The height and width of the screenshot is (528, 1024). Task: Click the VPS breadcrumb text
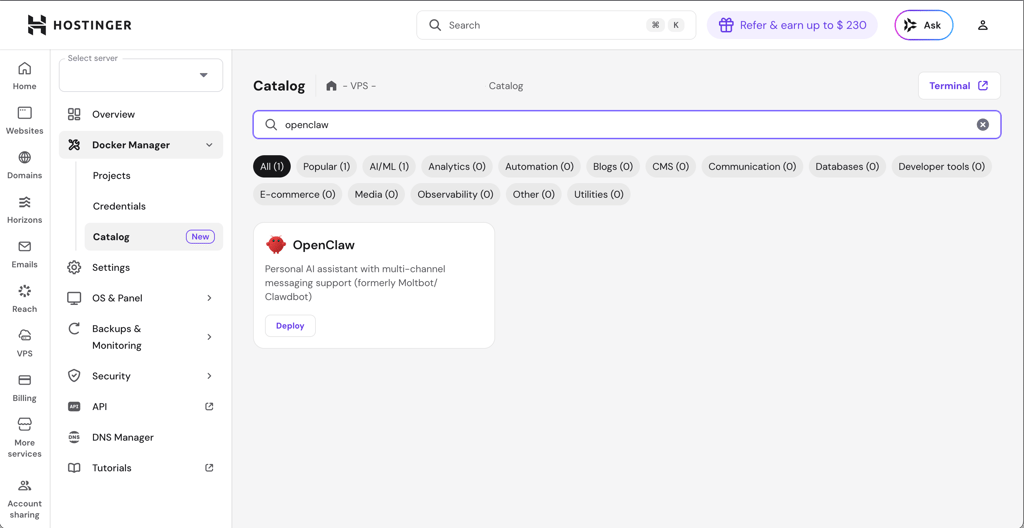(359, 86)
